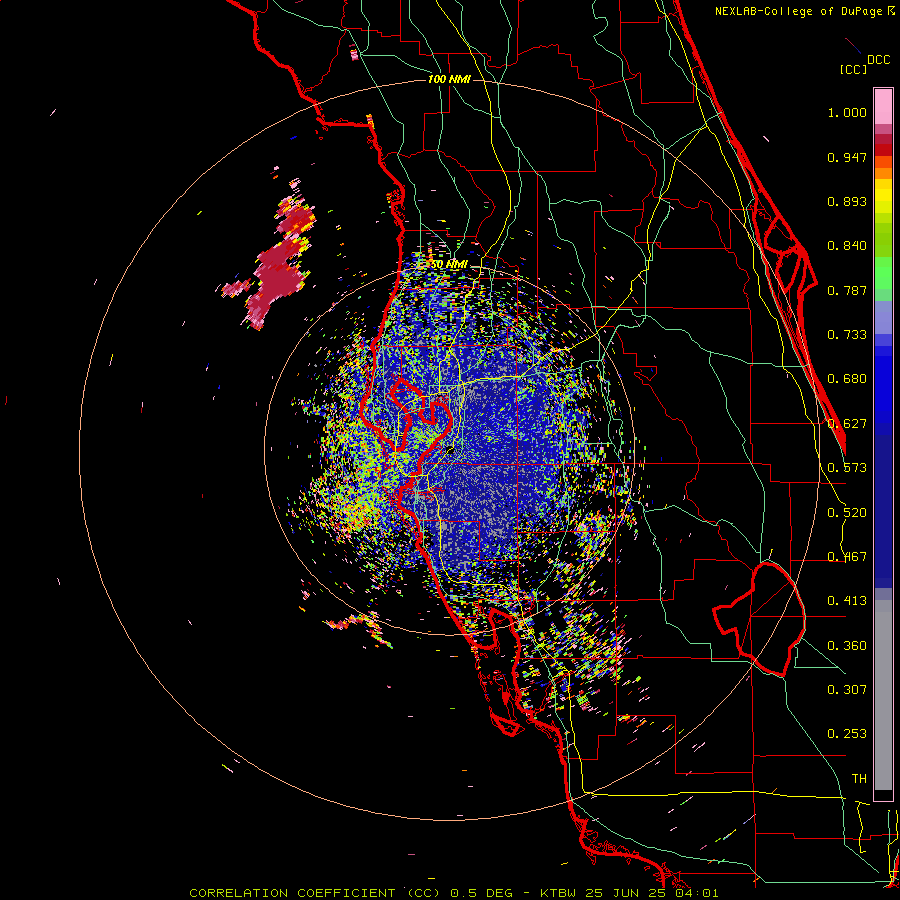Select the 0.680 scale value
The height and width of the screenshot is (900, 900).
coord(847,379)
